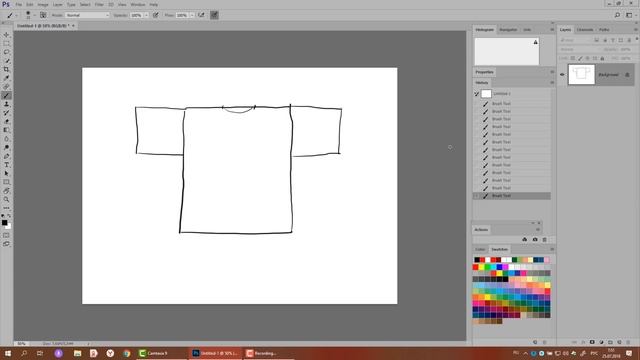Screen dimensions: 640x360
Task: Select the Rectangle shape tool
Action: click(6, 182)
